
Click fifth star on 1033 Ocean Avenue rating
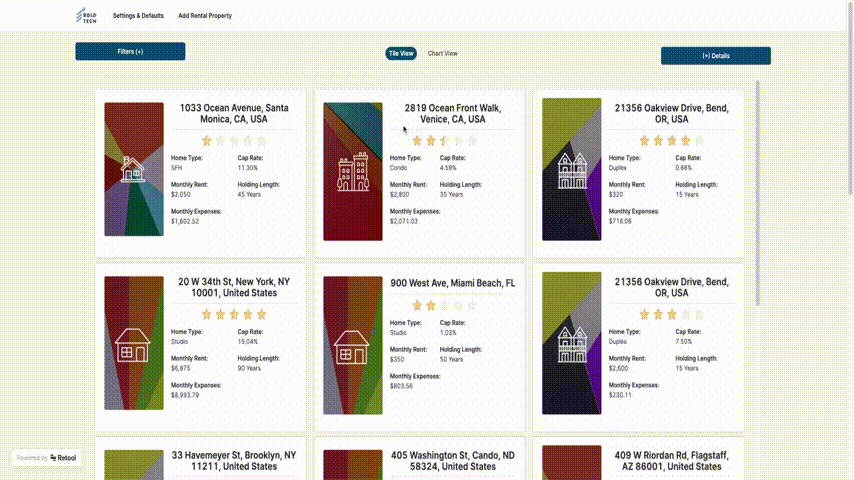click(261, 141)
